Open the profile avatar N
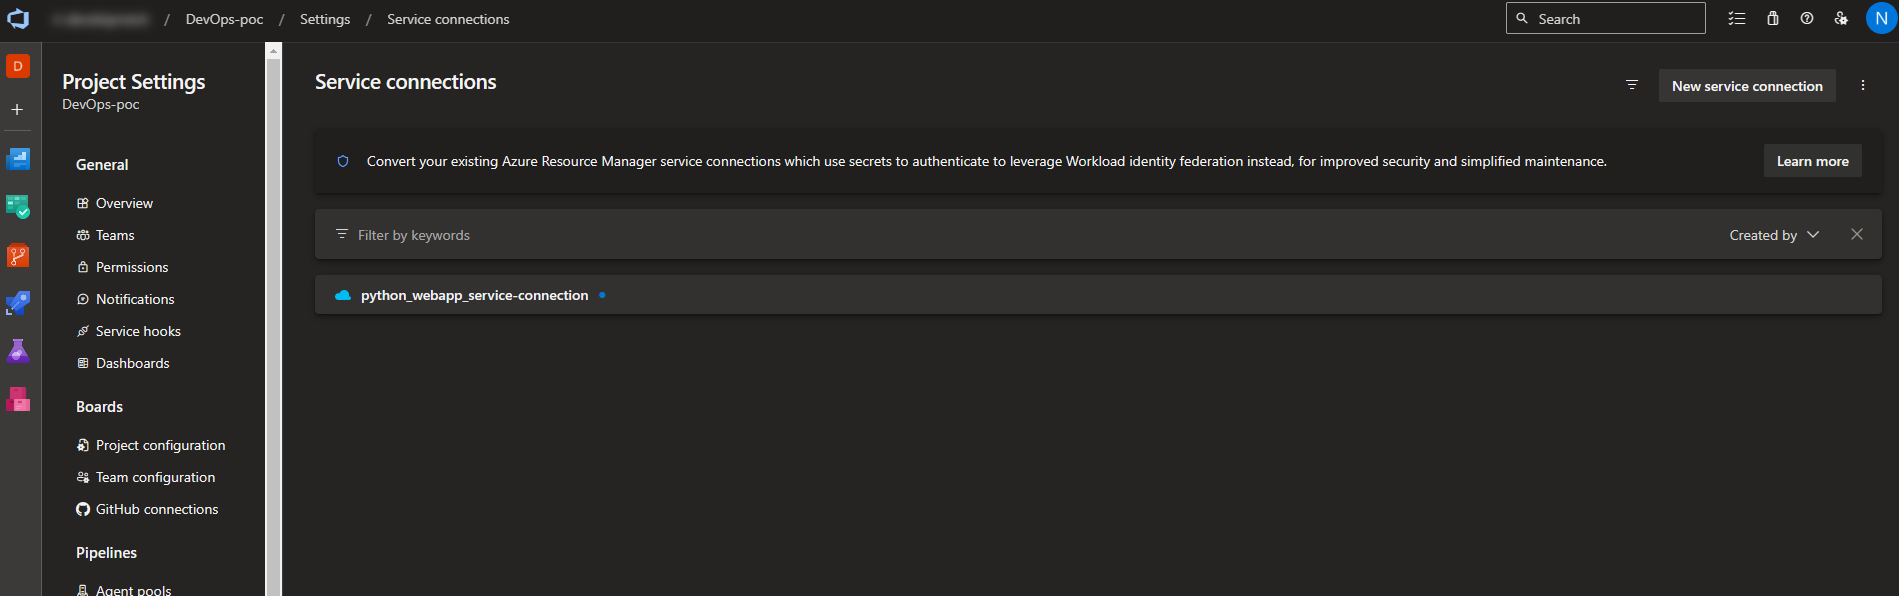 [1881, 18]
